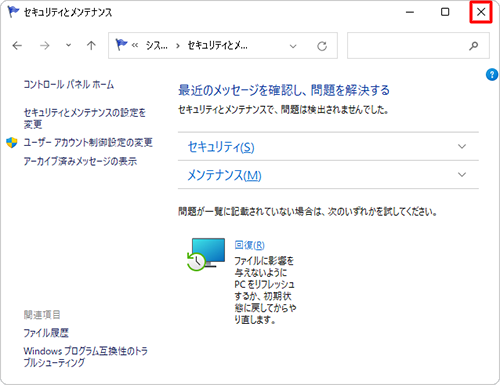Screen dimensions: 500x385
Task: Select the シス... breadcrumb segment
Action: (x=157, y=45)
